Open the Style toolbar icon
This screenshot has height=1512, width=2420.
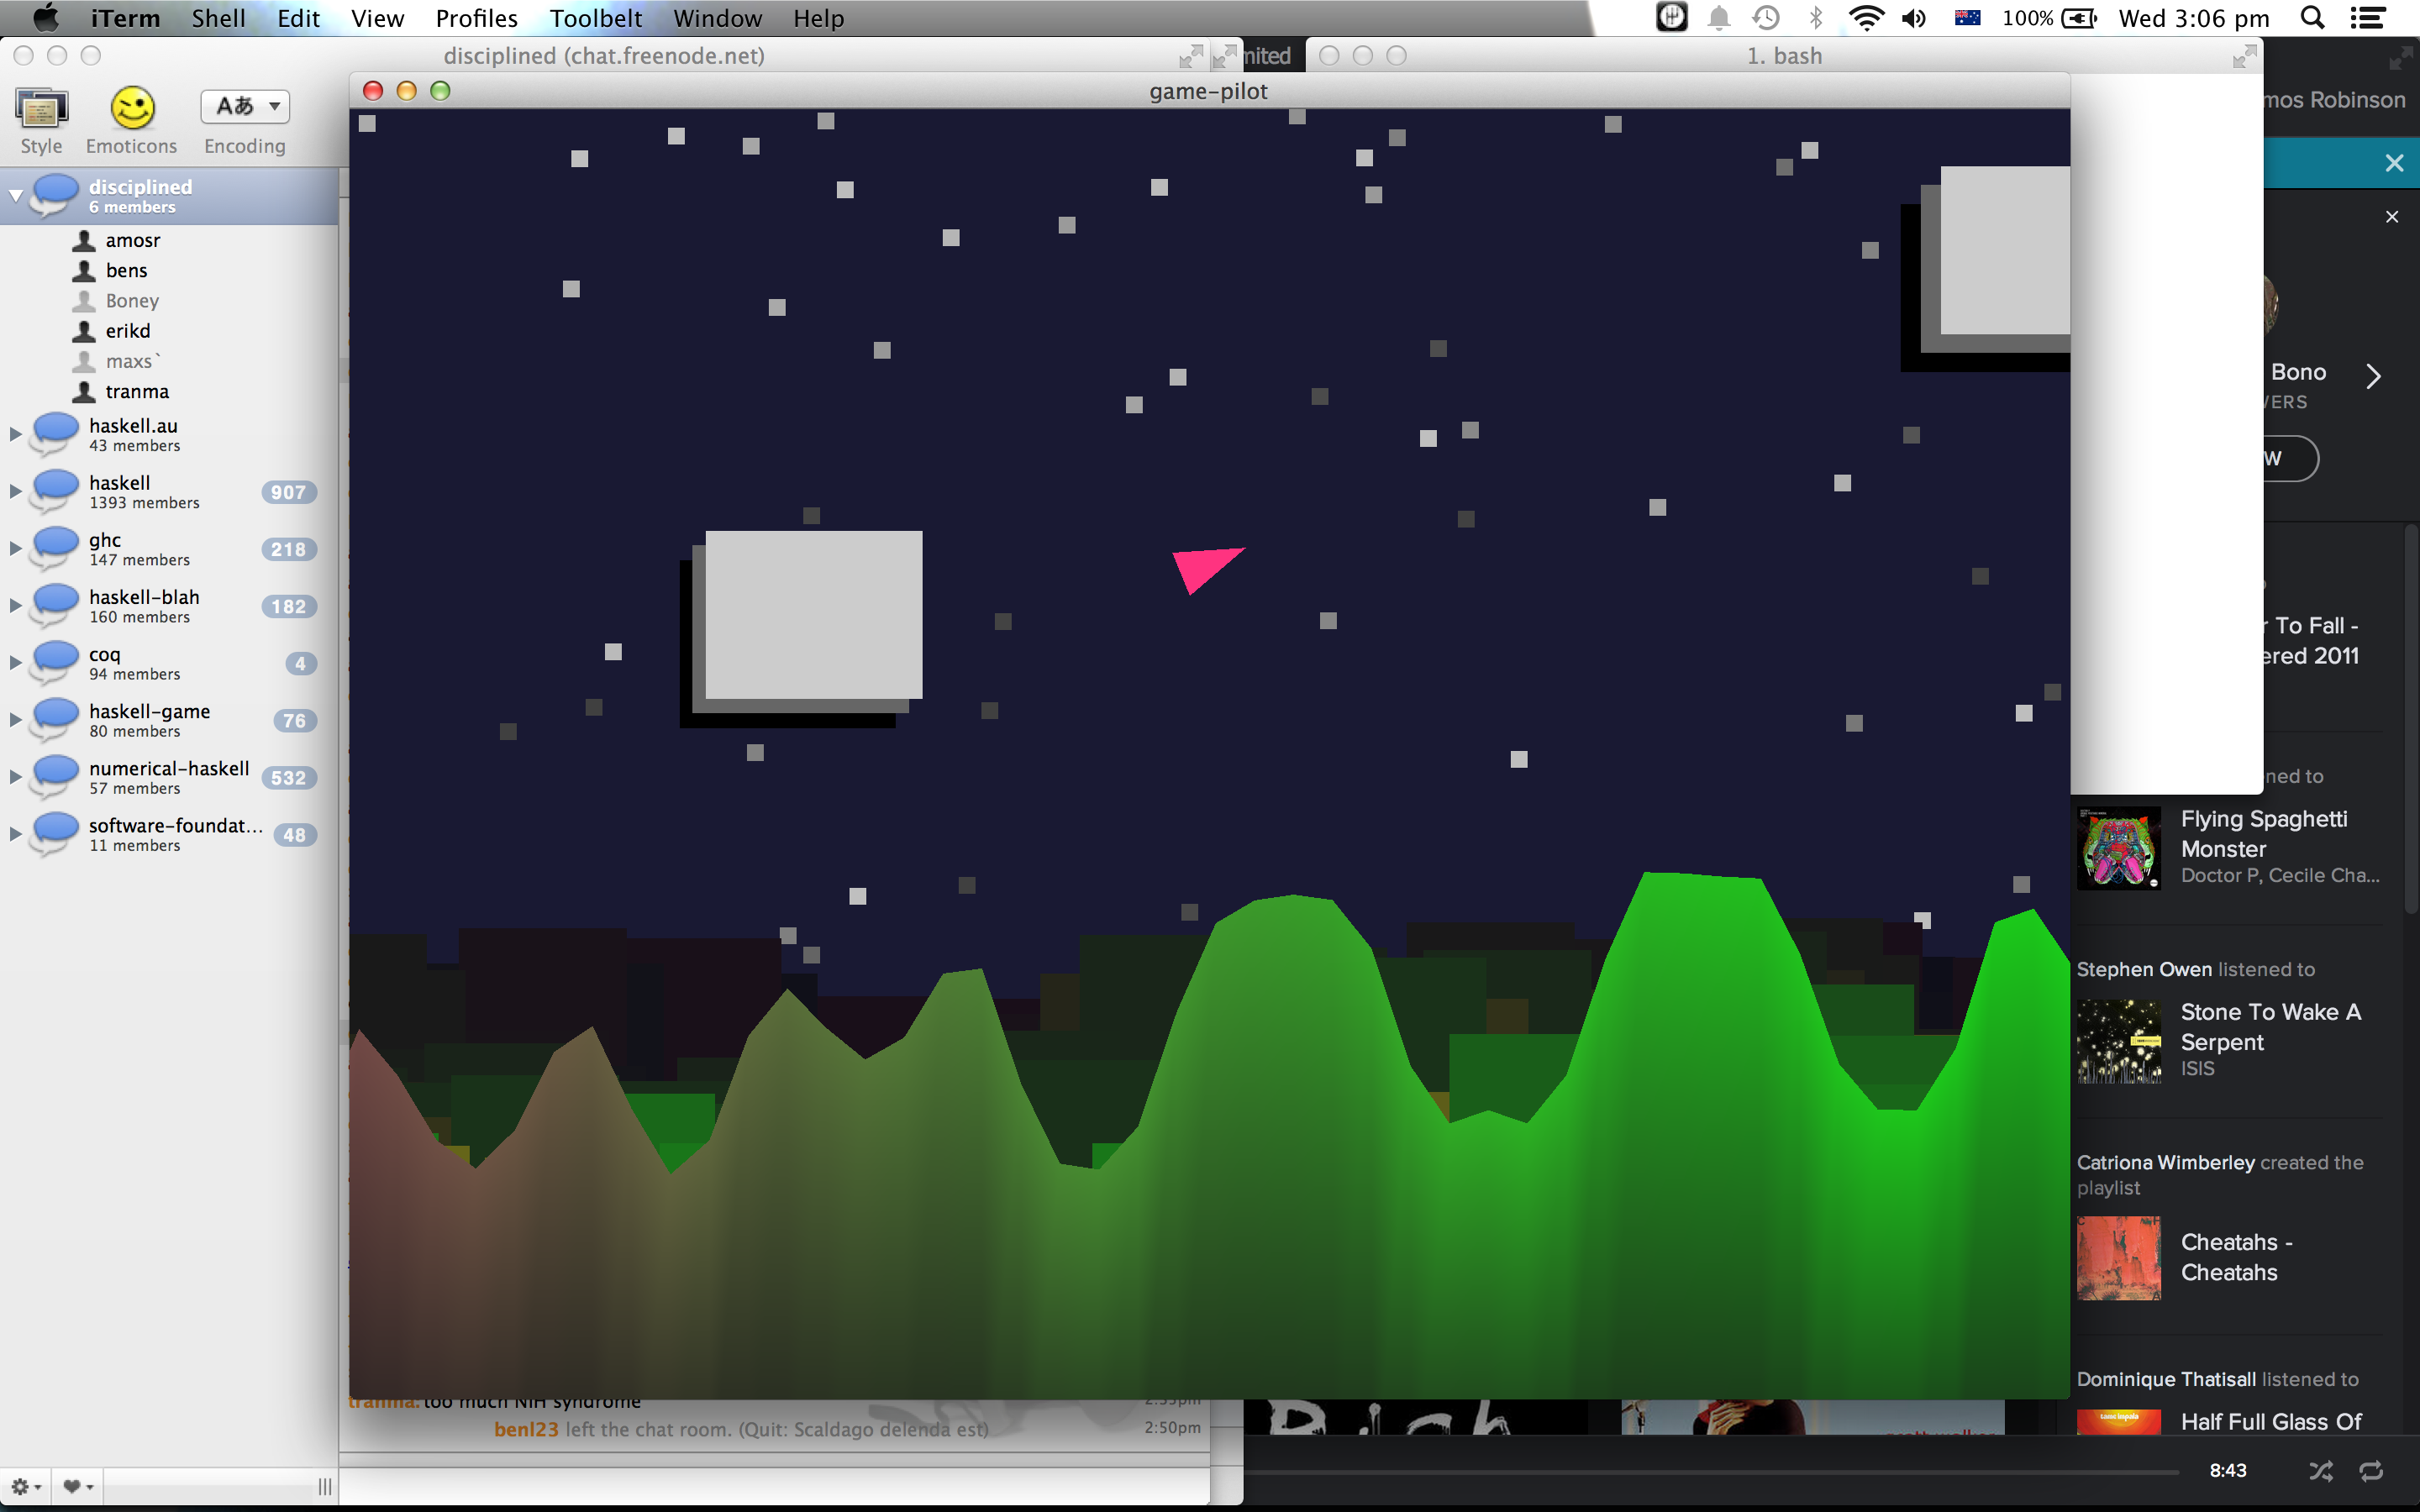(x=41, y=109)
